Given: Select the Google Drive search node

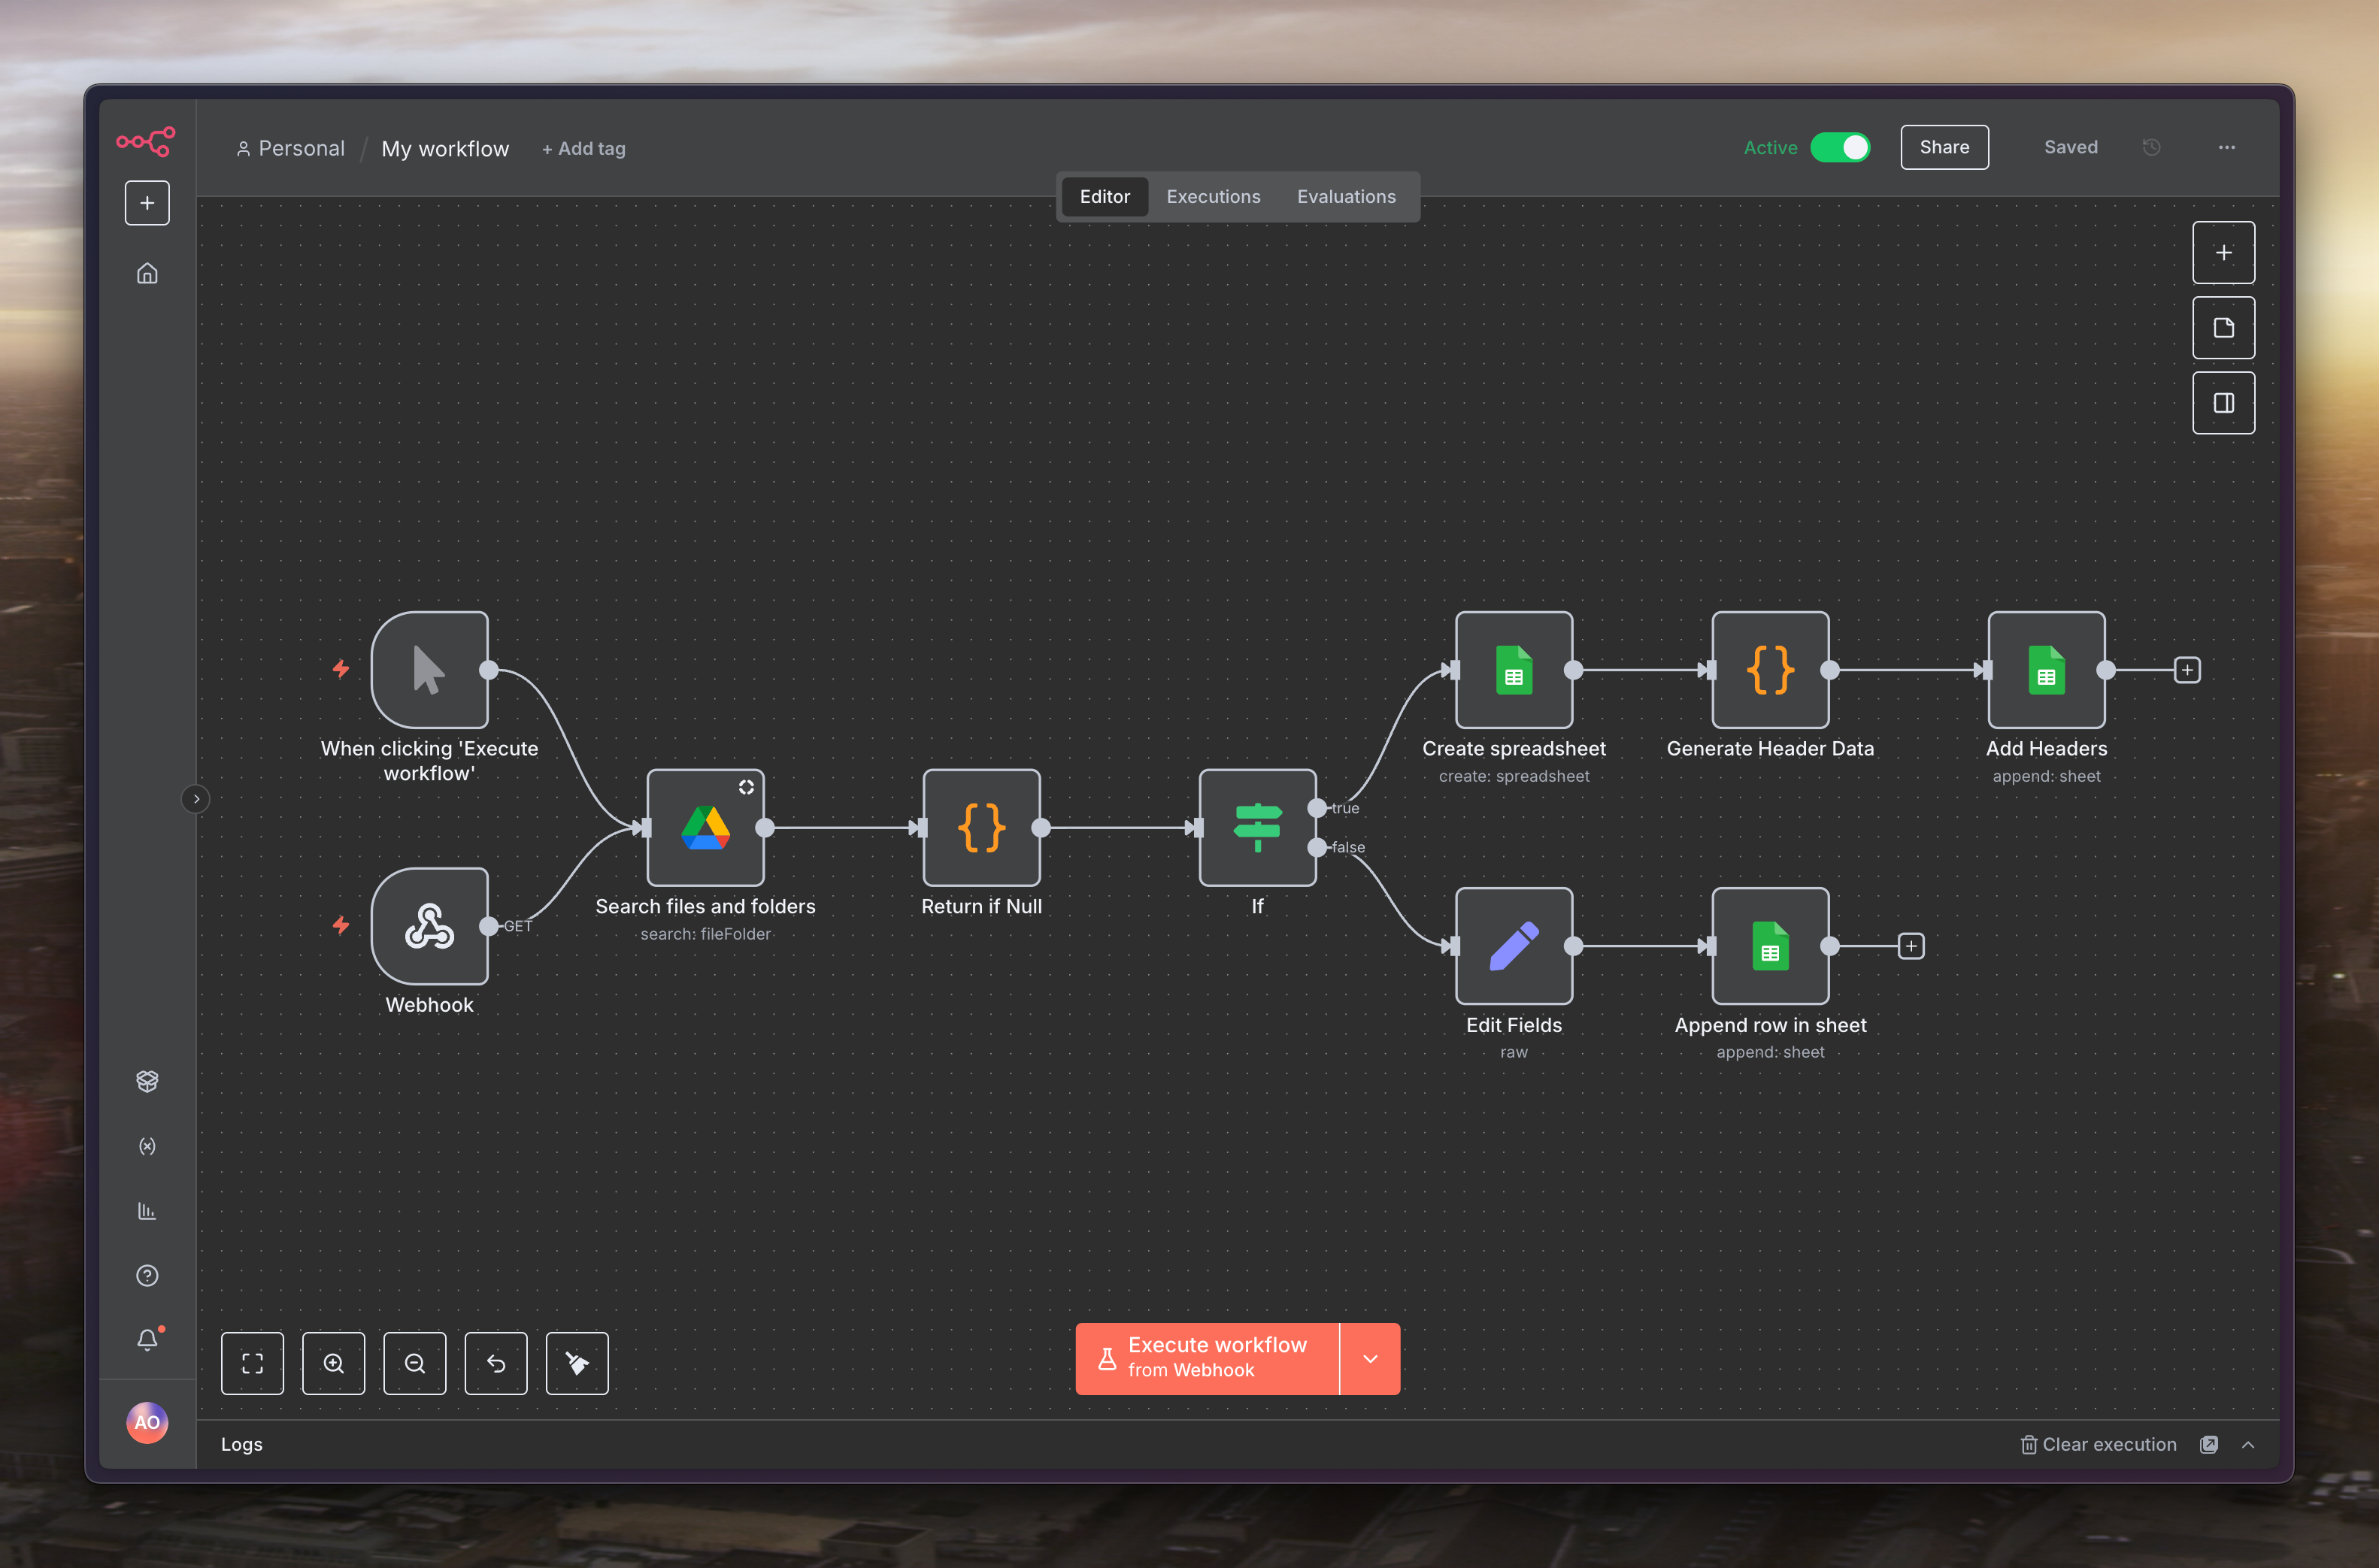Looking at the screenshot, I should tap(705, 827).
